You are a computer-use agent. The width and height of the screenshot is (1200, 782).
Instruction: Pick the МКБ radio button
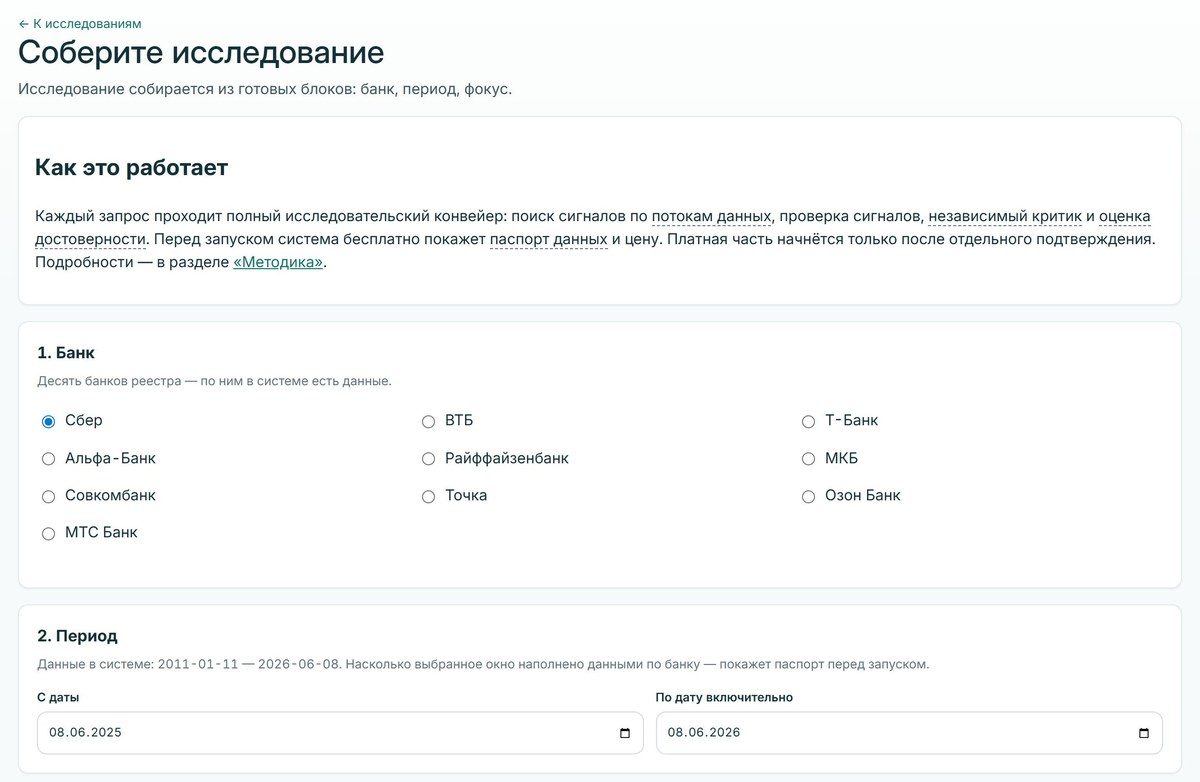click(808, 459)
